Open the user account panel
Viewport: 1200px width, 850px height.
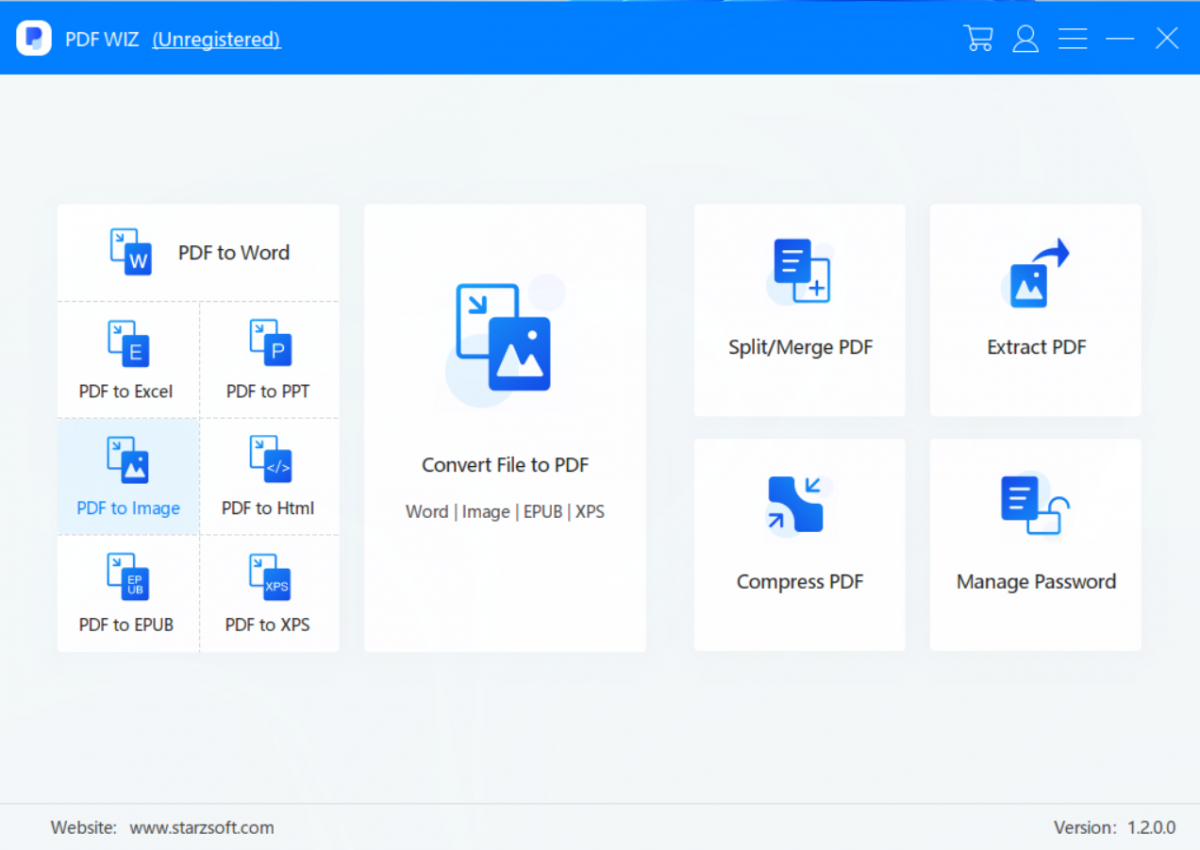[1025, 38]
